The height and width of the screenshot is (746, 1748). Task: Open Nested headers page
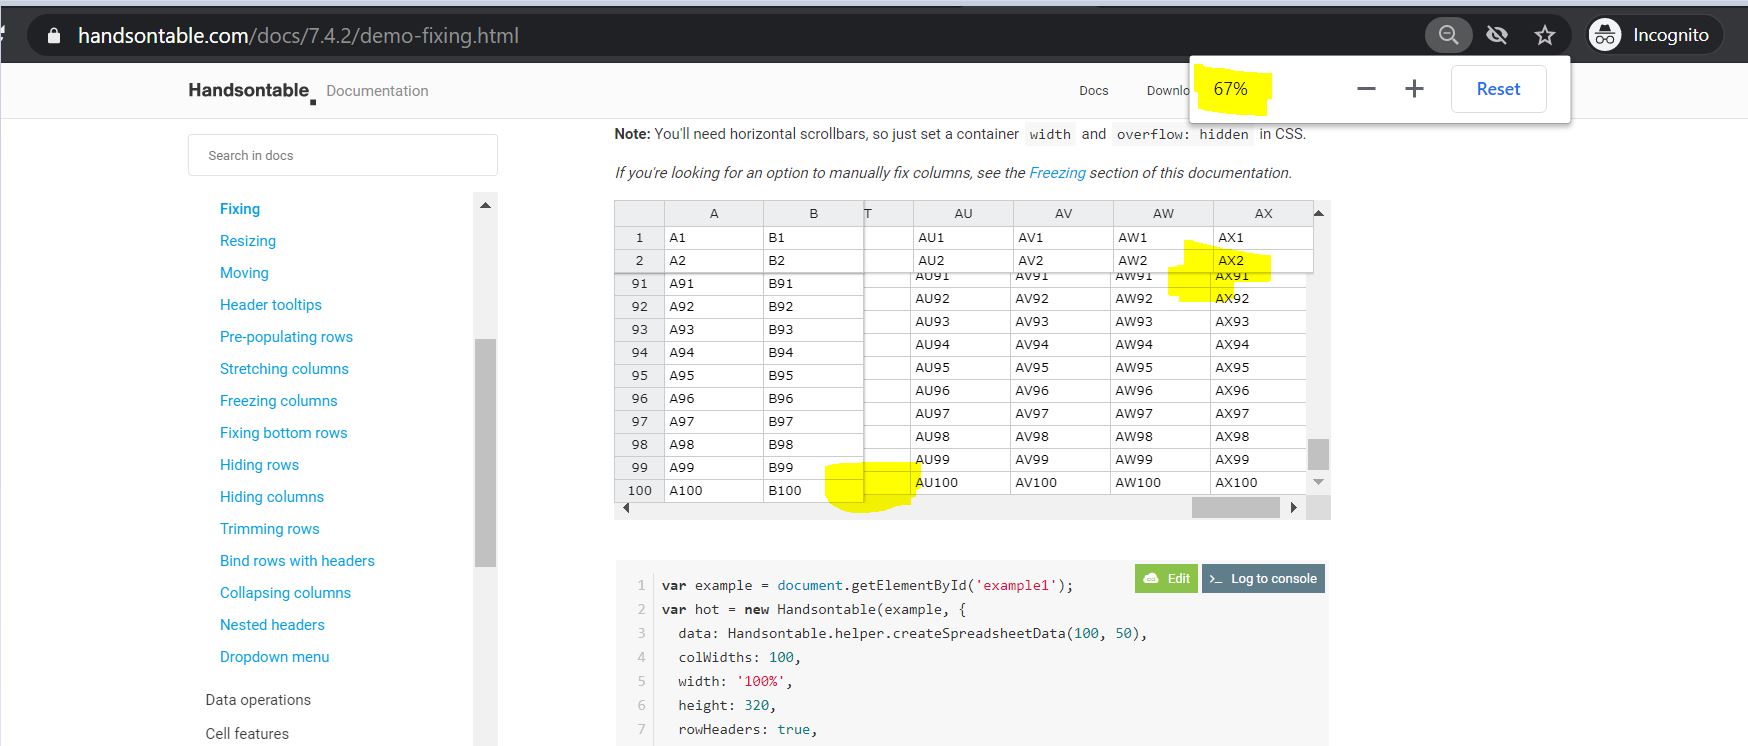tap(272, 625)
